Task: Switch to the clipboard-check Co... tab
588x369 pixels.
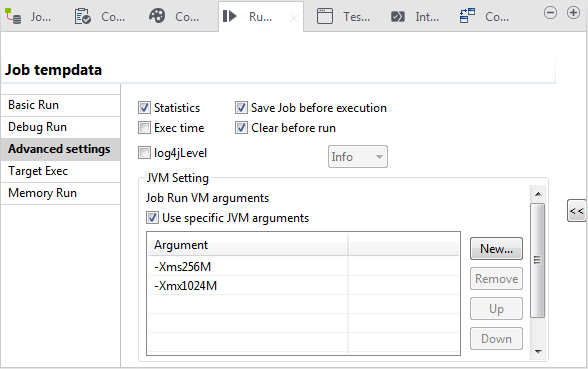Action: [100, 16]
